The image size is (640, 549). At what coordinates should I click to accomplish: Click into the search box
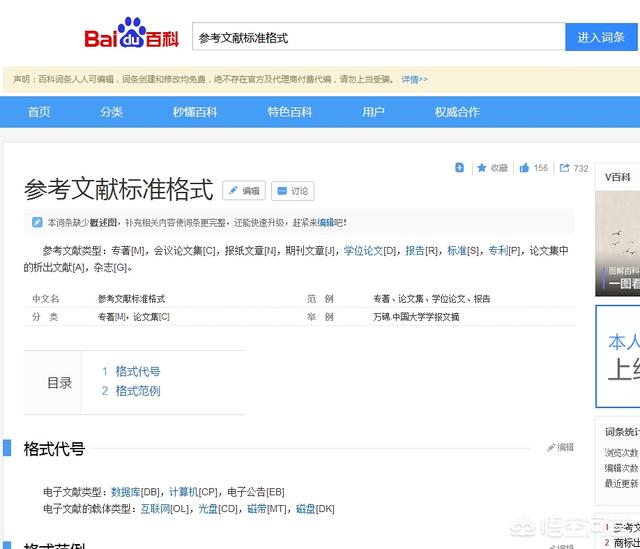coord(378,37)
